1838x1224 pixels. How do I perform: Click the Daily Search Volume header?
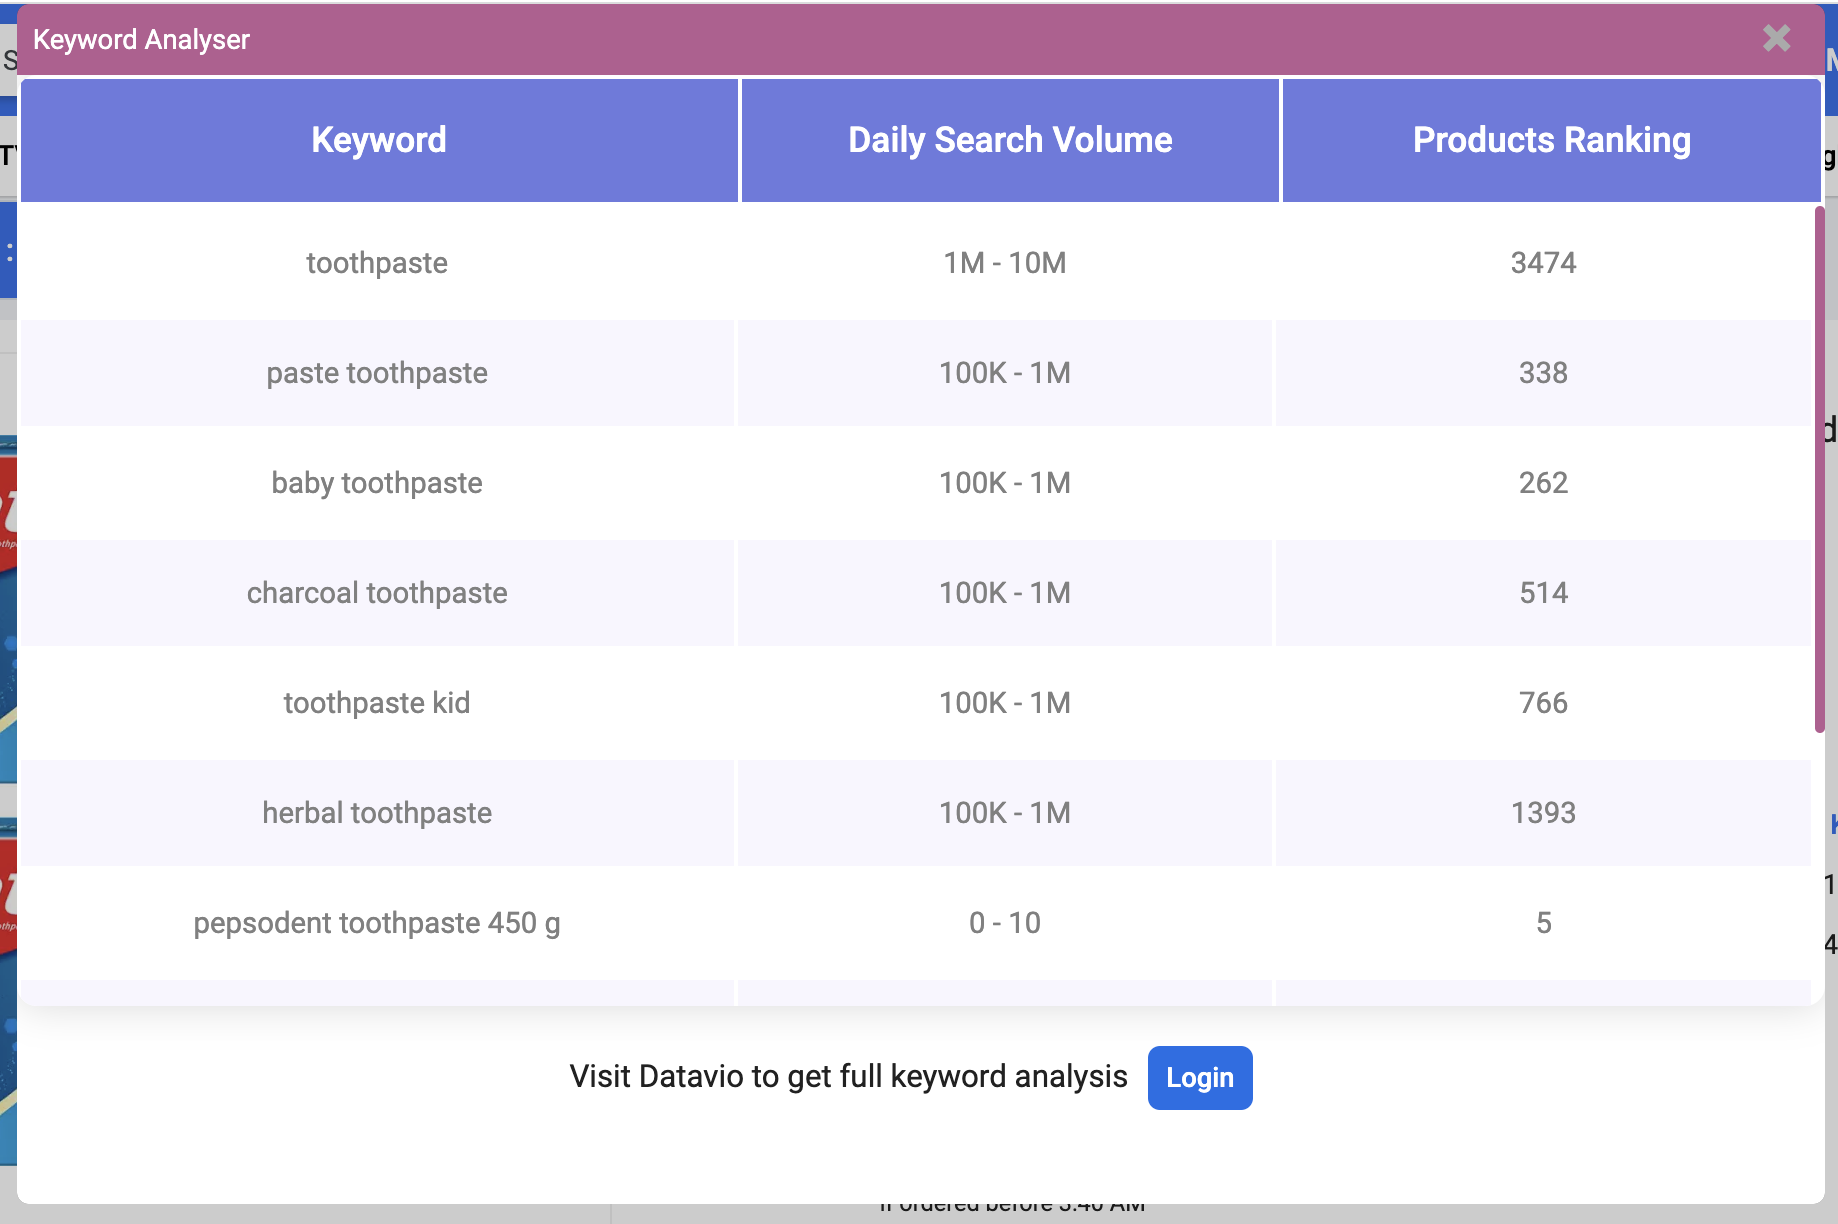pyautogui.click(x=1010, y=140)
